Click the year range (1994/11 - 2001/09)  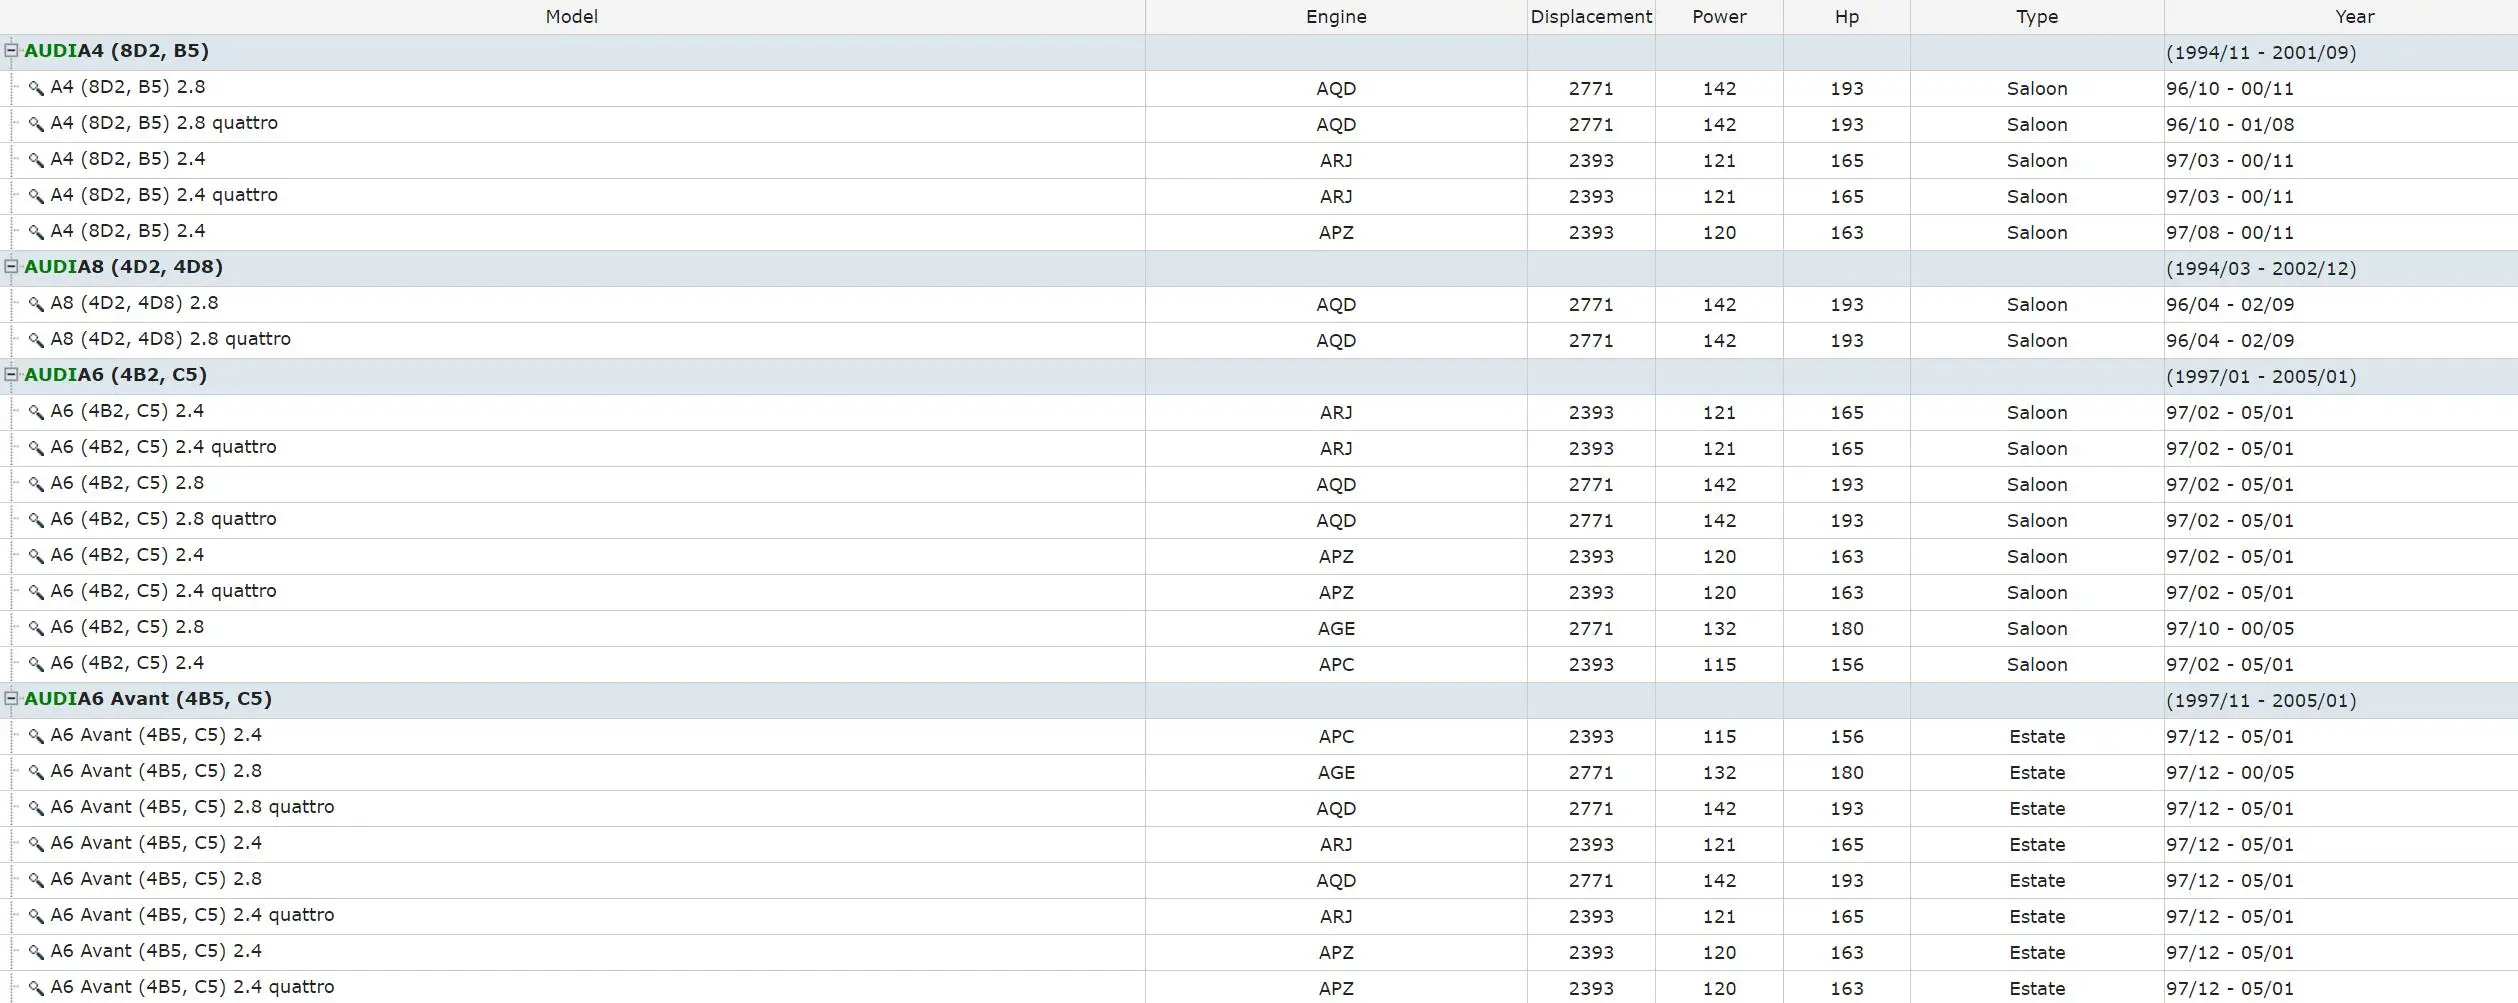pyautogui.click(x=2261, y=53)
